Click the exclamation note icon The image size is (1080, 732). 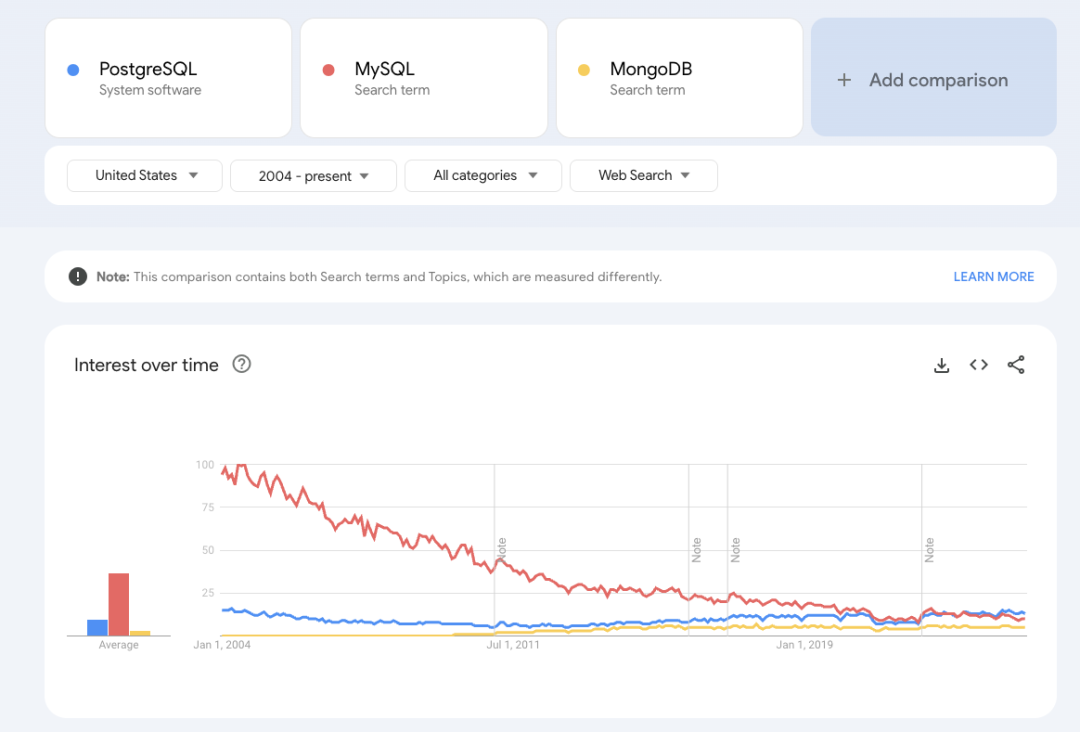(x=78, y=277)
